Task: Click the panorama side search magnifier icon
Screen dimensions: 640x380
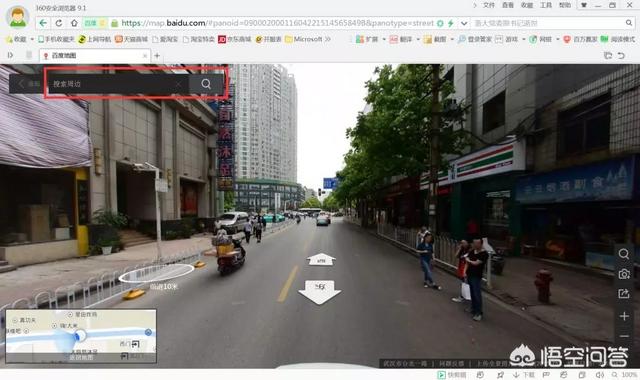Action: coord(624,254)
